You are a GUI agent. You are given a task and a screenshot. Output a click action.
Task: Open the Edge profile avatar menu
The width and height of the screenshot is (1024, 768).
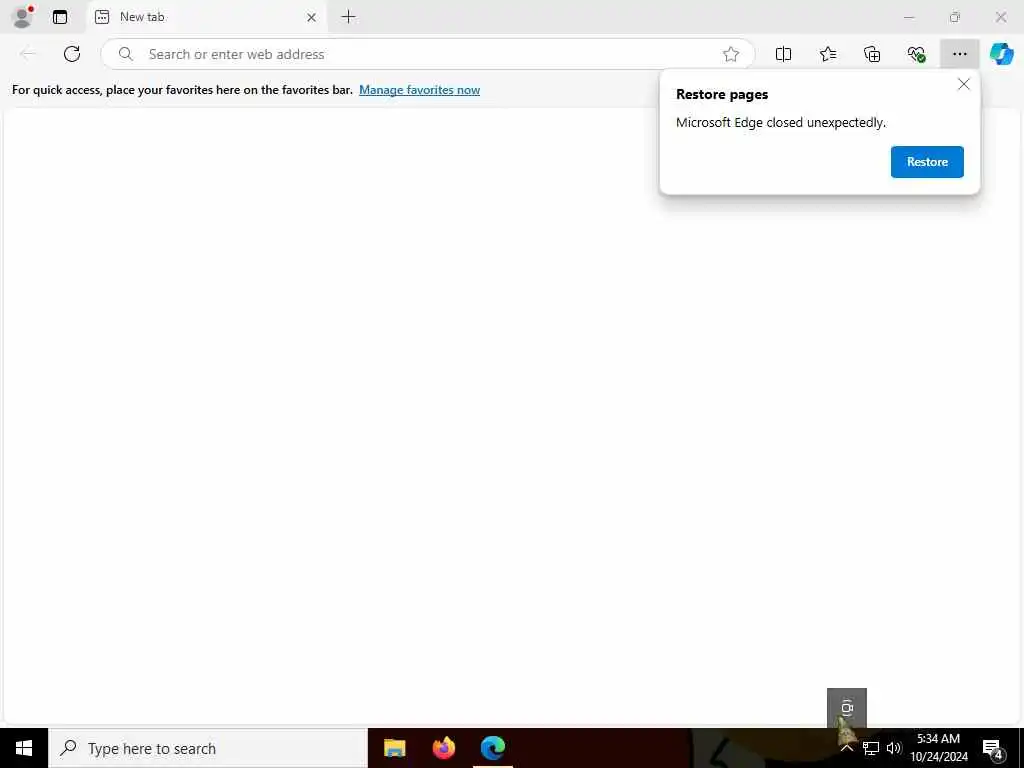[x=23, y=17]
